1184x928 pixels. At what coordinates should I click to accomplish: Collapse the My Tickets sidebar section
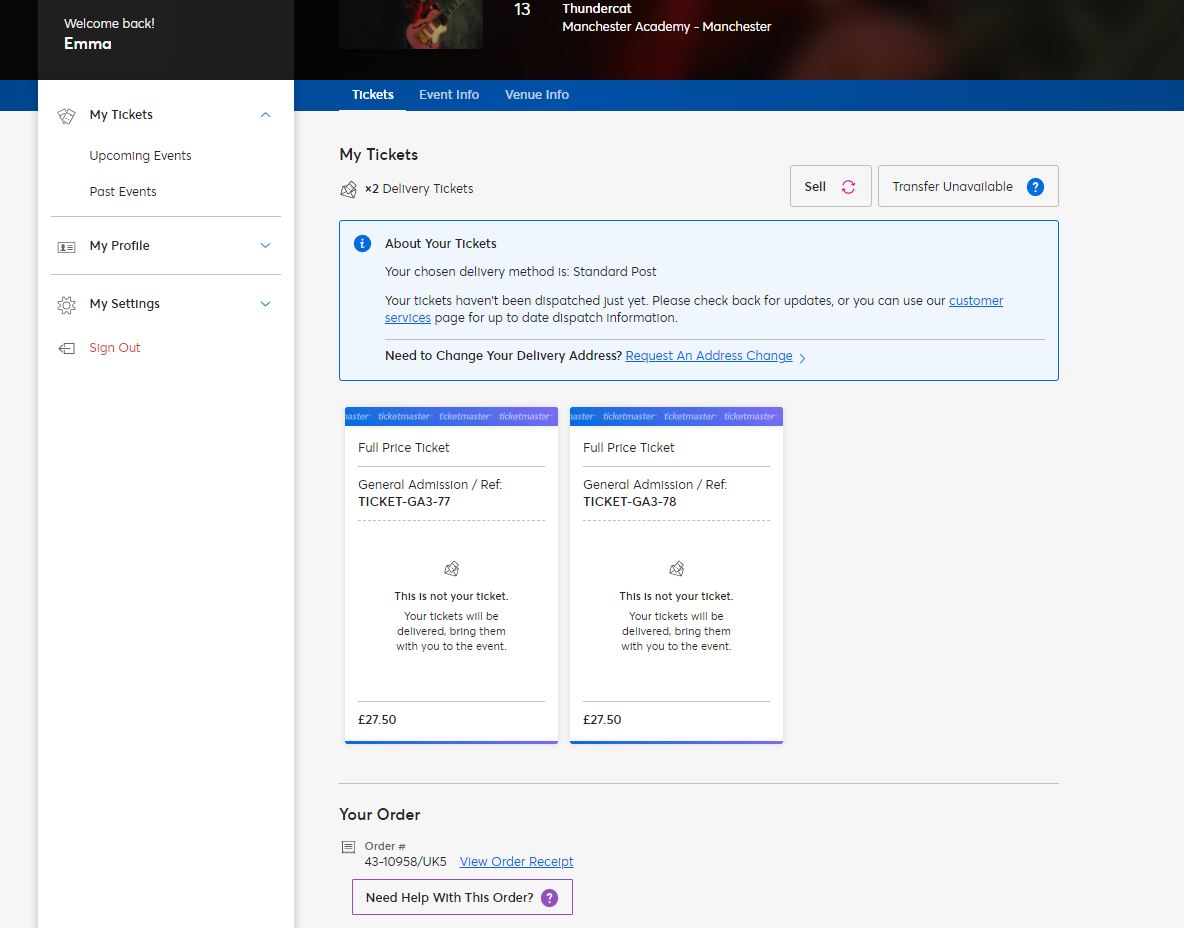click(265, 115)
